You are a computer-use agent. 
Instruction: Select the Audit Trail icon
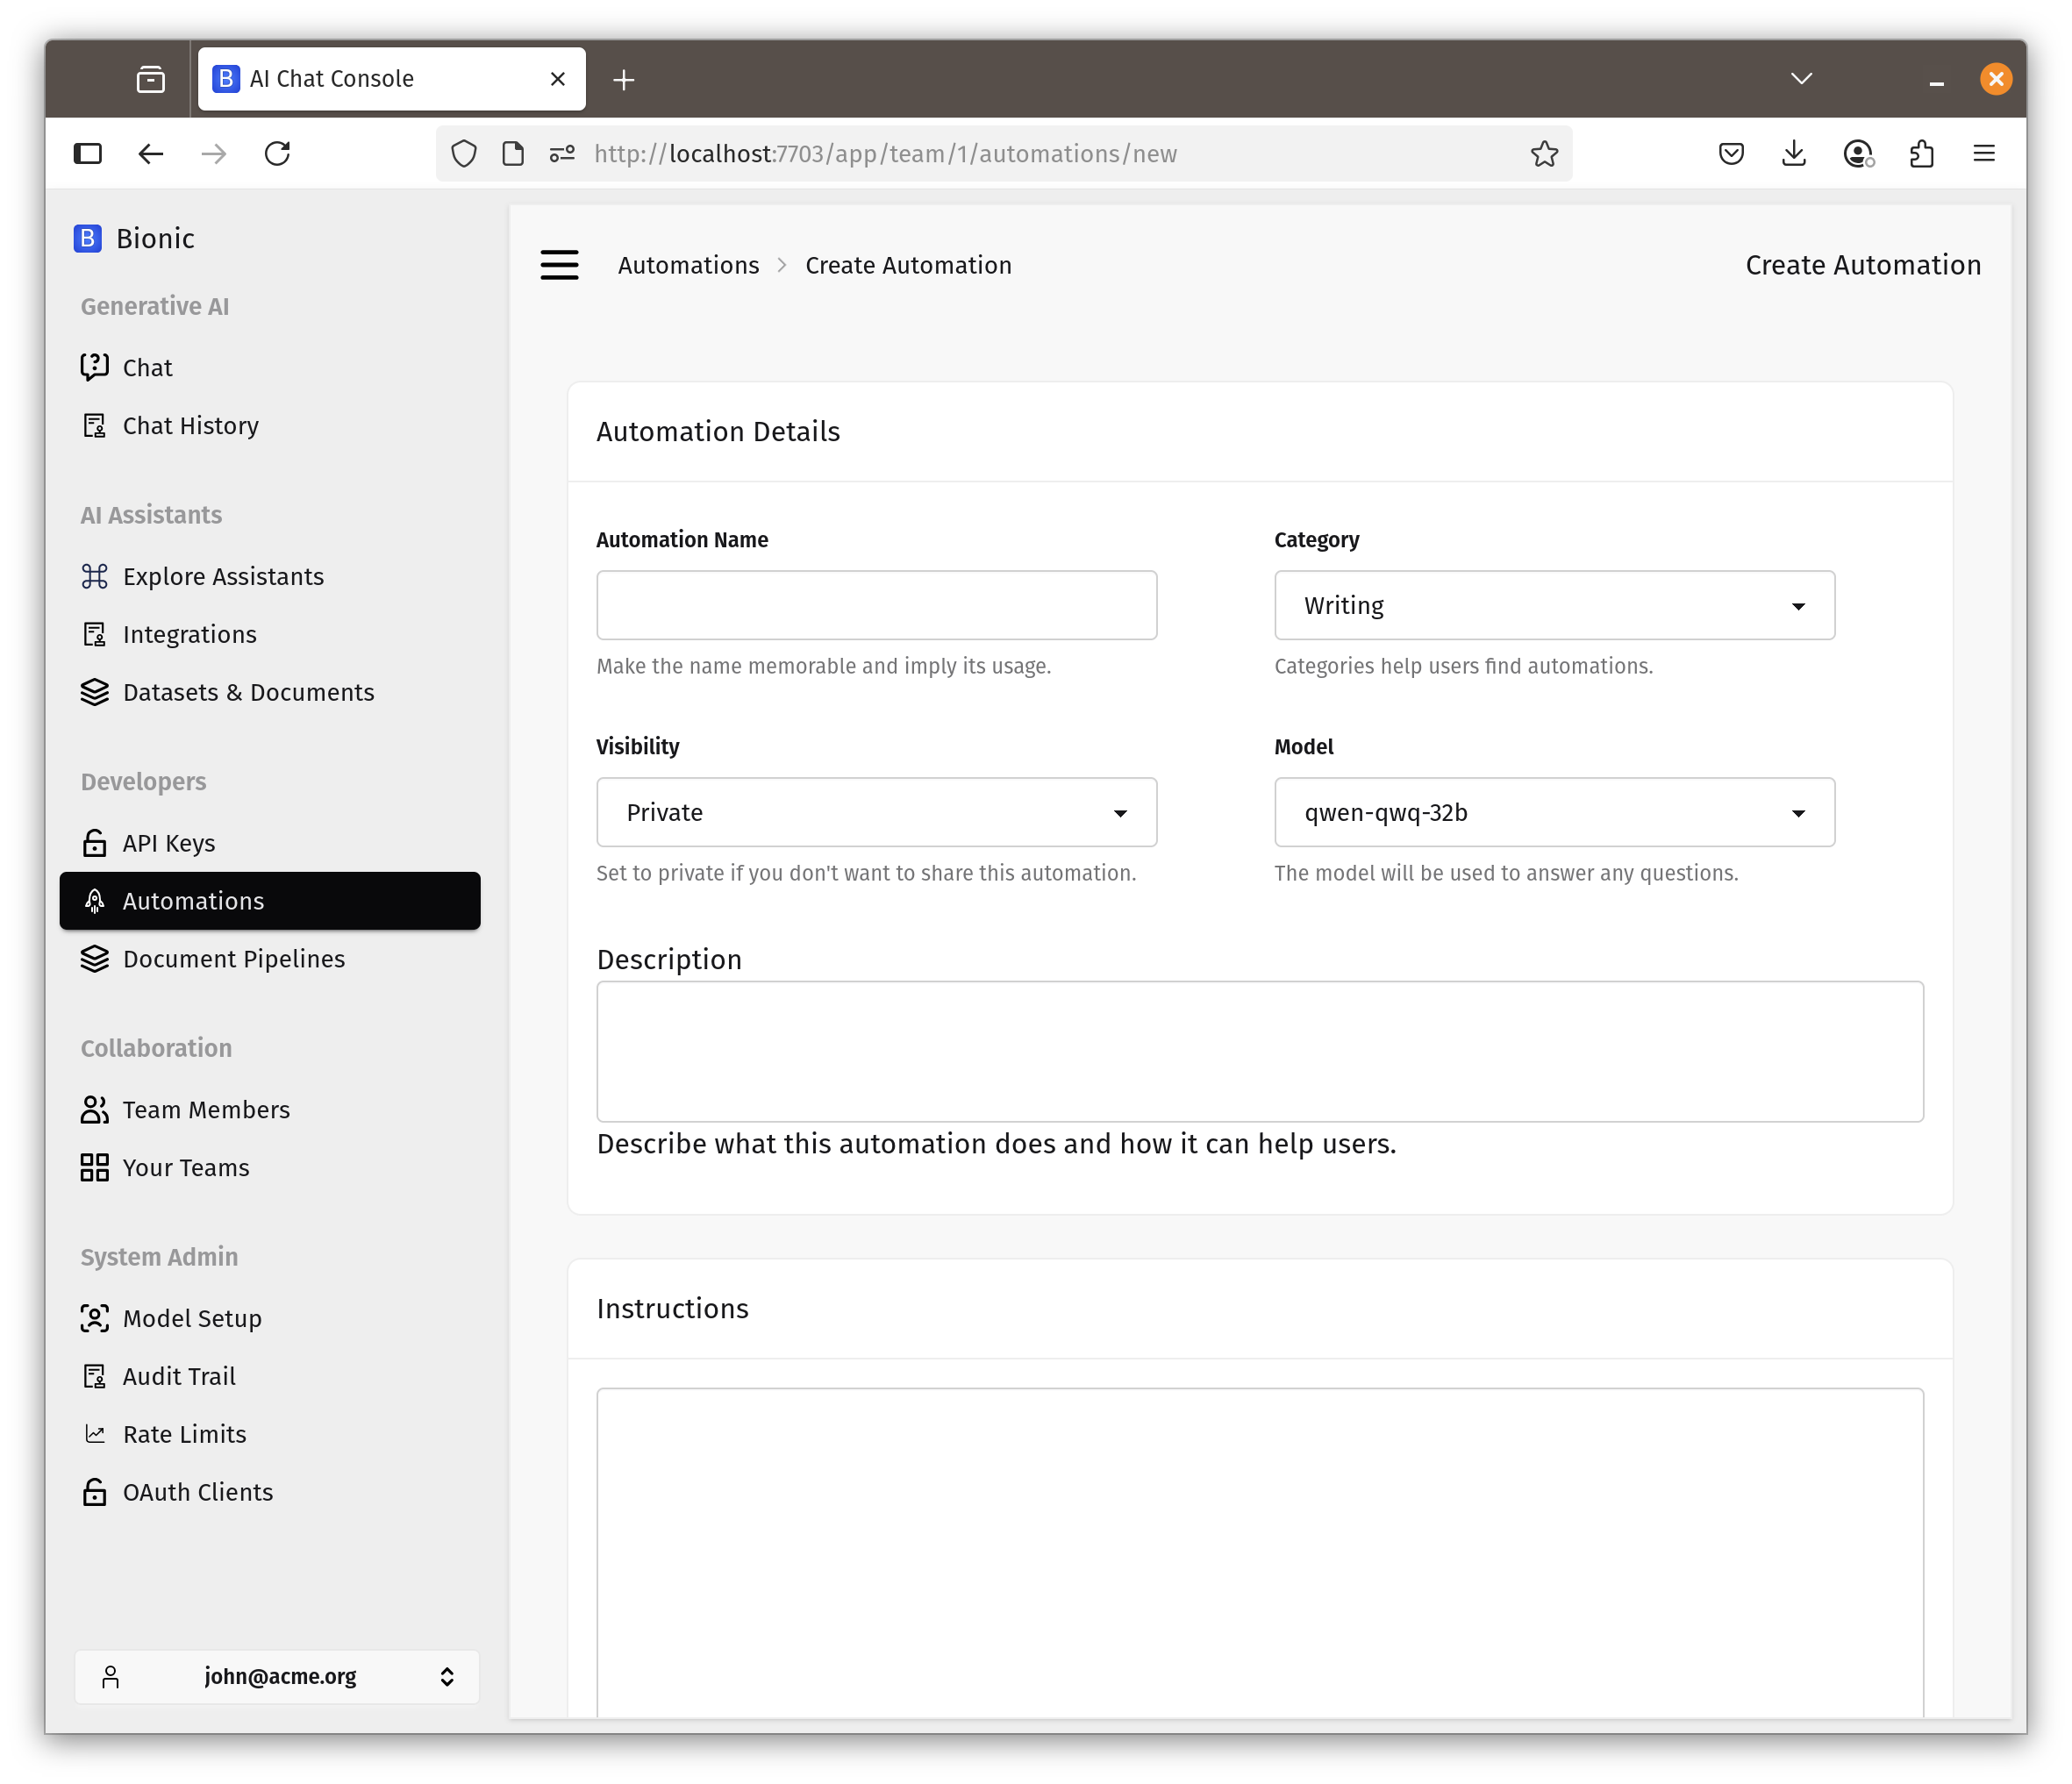click(95, 1376)
